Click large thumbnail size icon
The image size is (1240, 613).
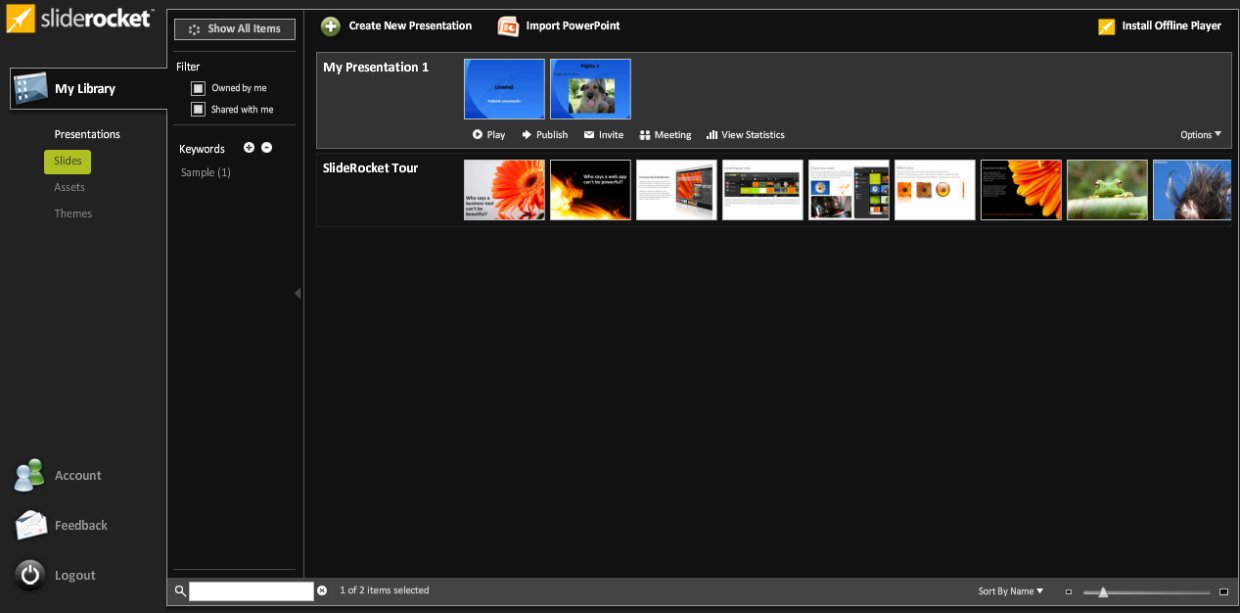(1223, 592)
